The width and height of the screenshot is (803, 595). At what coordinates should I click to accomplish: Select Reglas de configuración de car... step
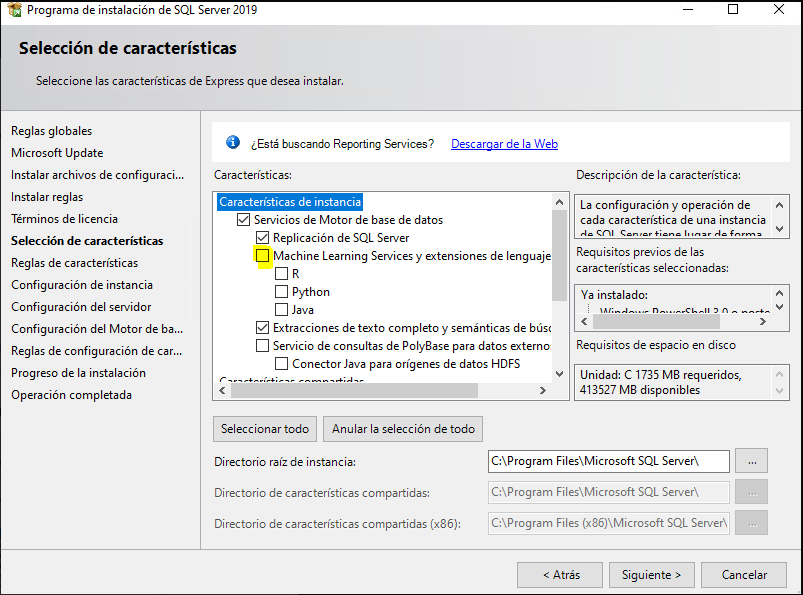96,351
